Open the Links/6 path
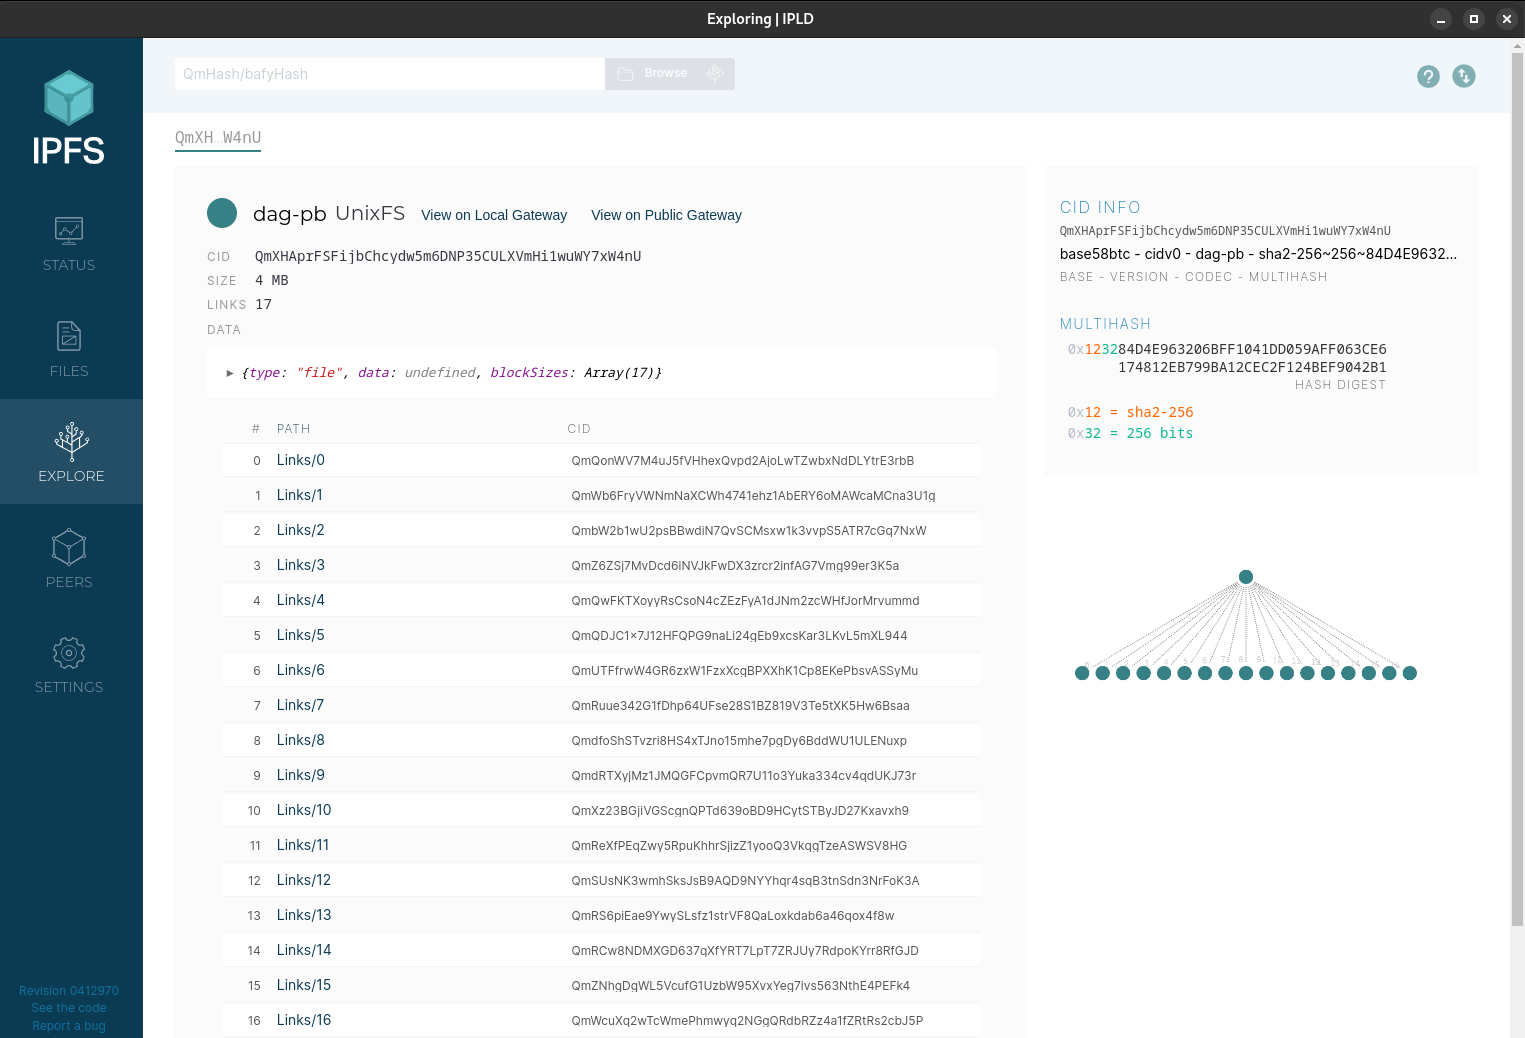Image resolution: width=1525 pixels, height=1038 pixels. tap(301, 670)
